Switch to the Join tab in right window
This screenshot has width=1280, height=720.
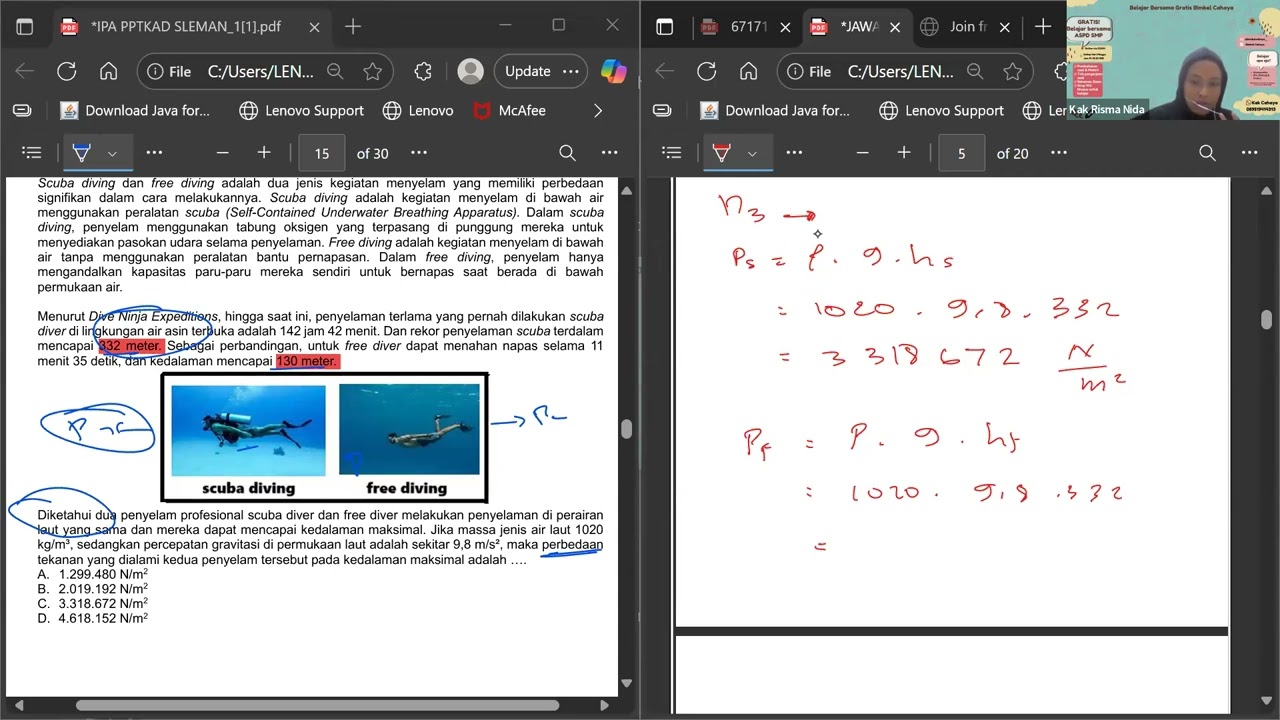click(x=965, y=27)
